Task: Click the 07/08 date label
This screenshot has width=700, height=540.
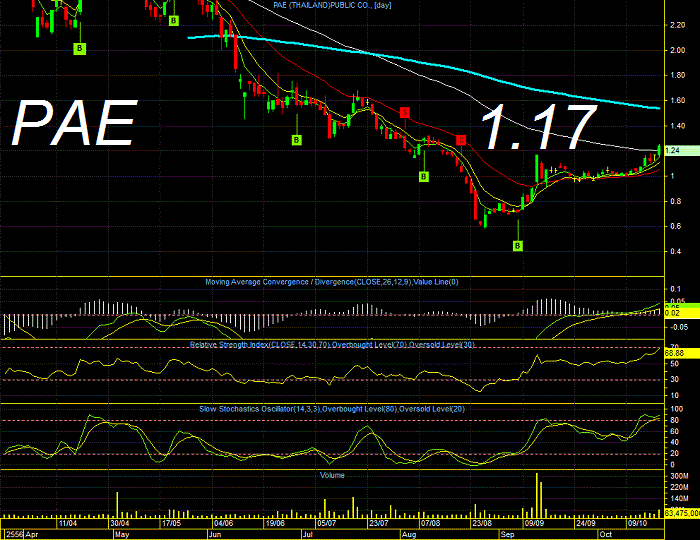Action: pyautogui.click(x=430, y=523)
